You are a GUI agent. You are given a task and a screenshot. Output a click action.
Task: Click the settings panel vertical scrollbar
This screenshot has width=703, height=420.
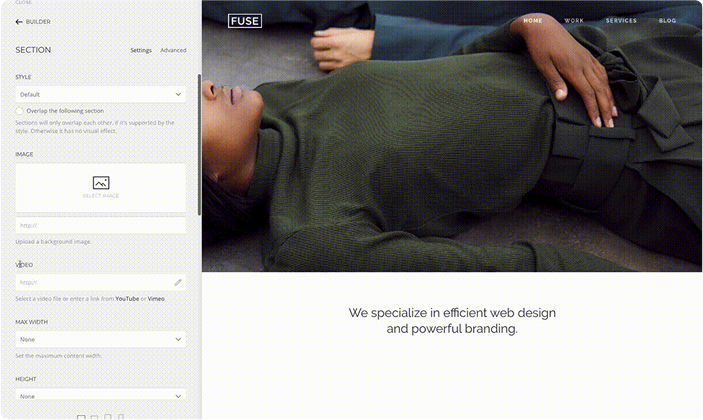coord(199,144)
